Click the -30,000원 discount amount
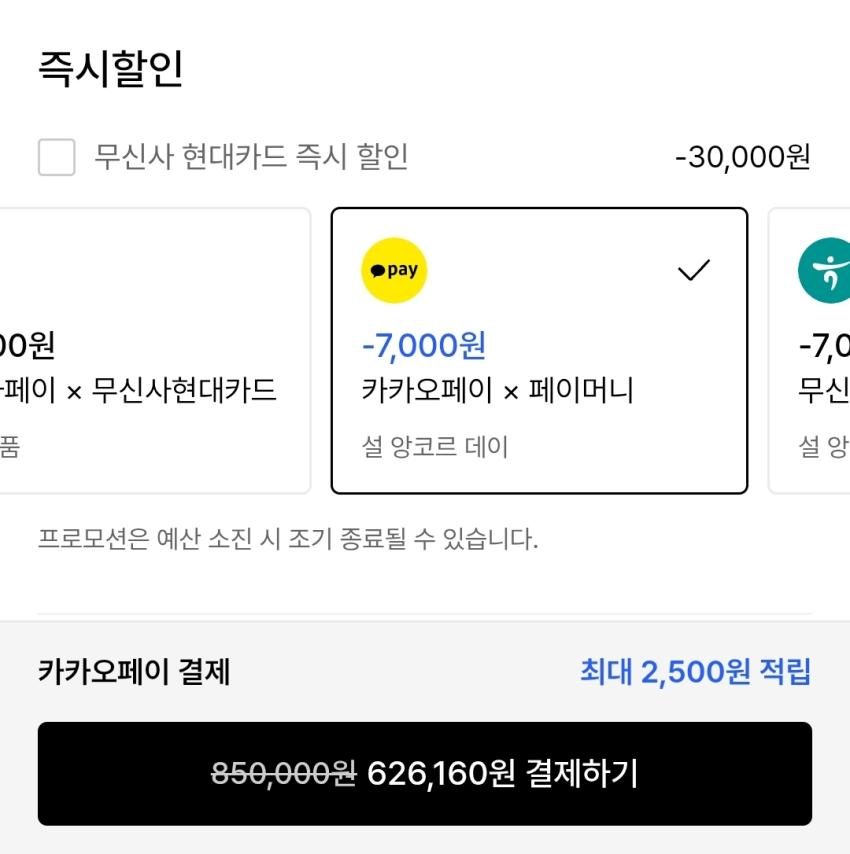This screenshot has width=850, height=854. (742, 157)
